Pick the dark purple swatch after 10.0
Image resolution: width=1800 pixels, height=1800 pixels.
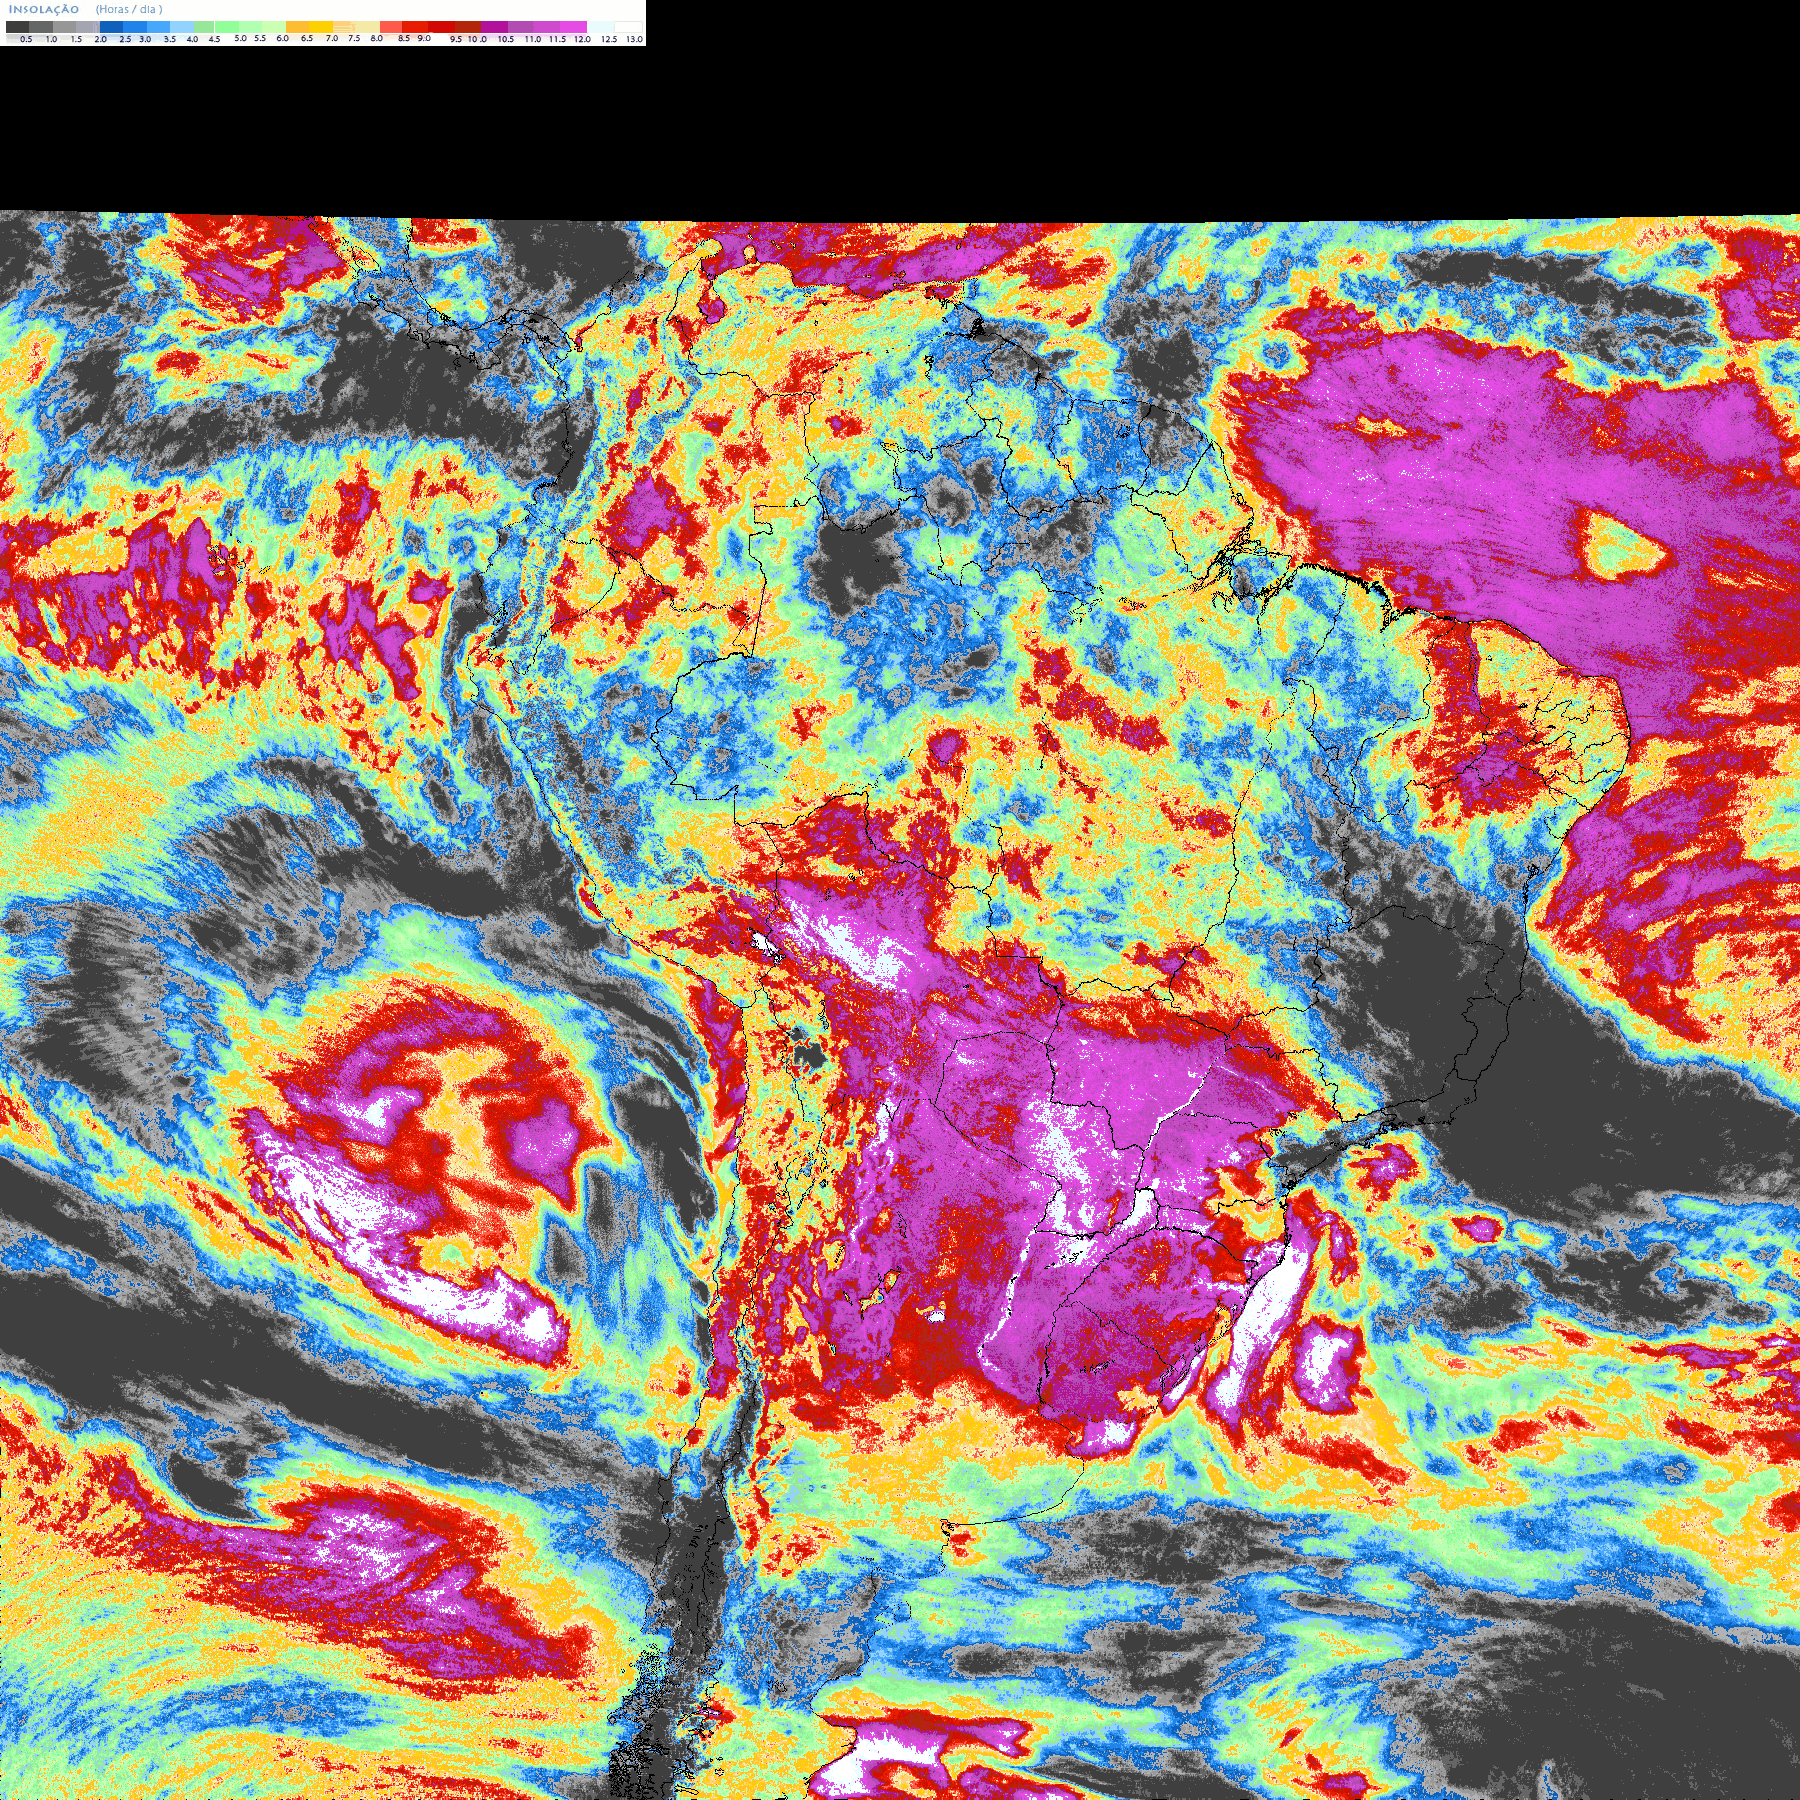tap(494, 27)
